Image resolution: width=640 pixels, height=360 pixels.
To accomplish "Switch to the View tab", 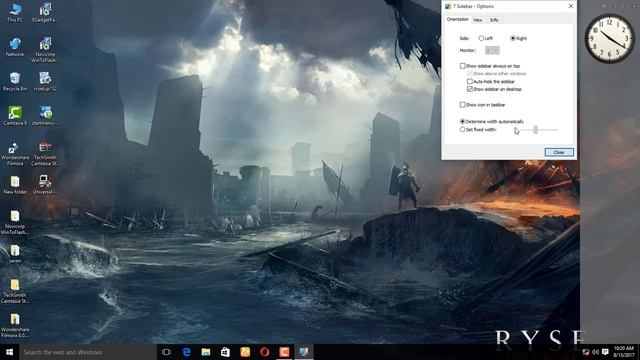I will click(478, 20).
